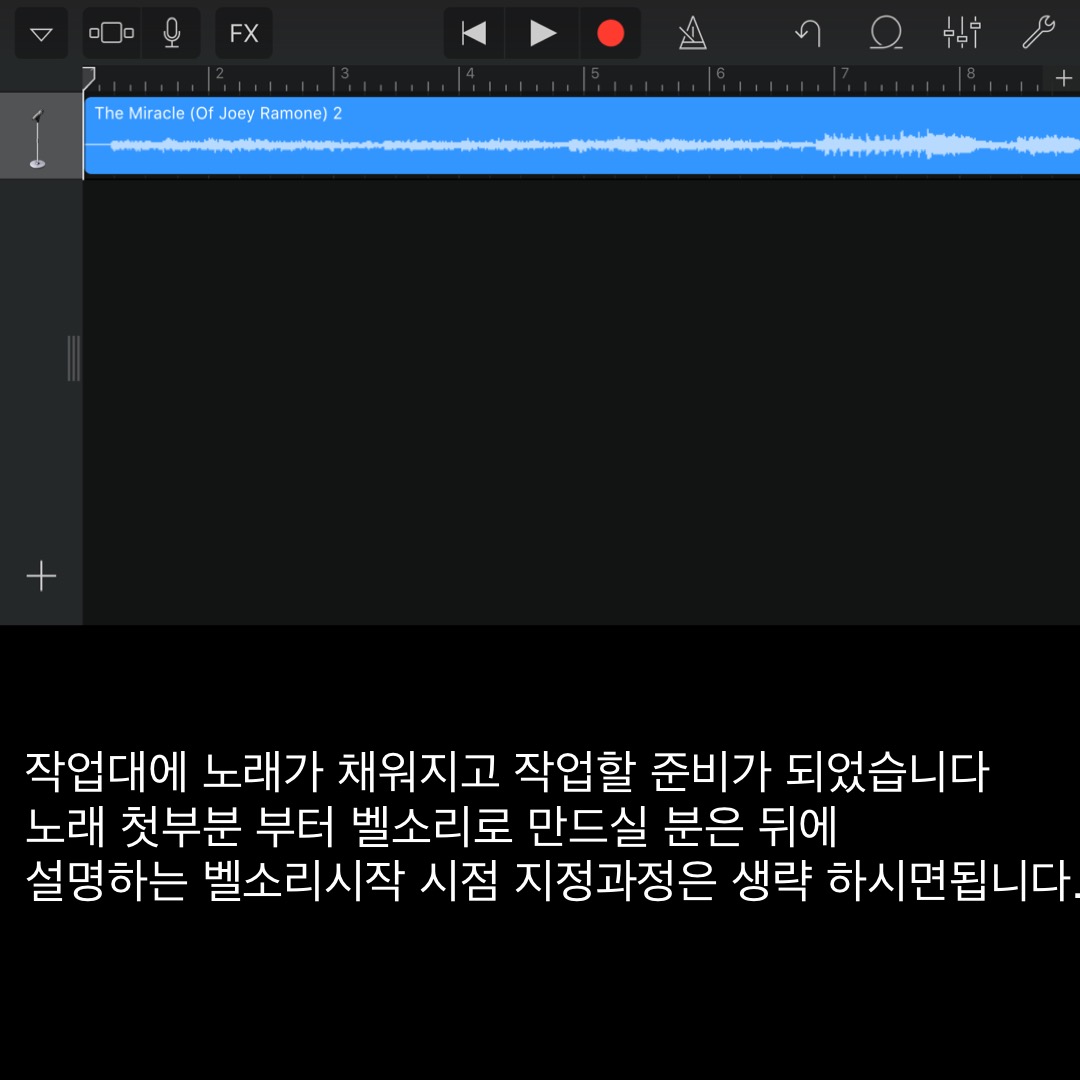Jump to beginning of the song
1080x1080 pixels.
coord(474,34)
